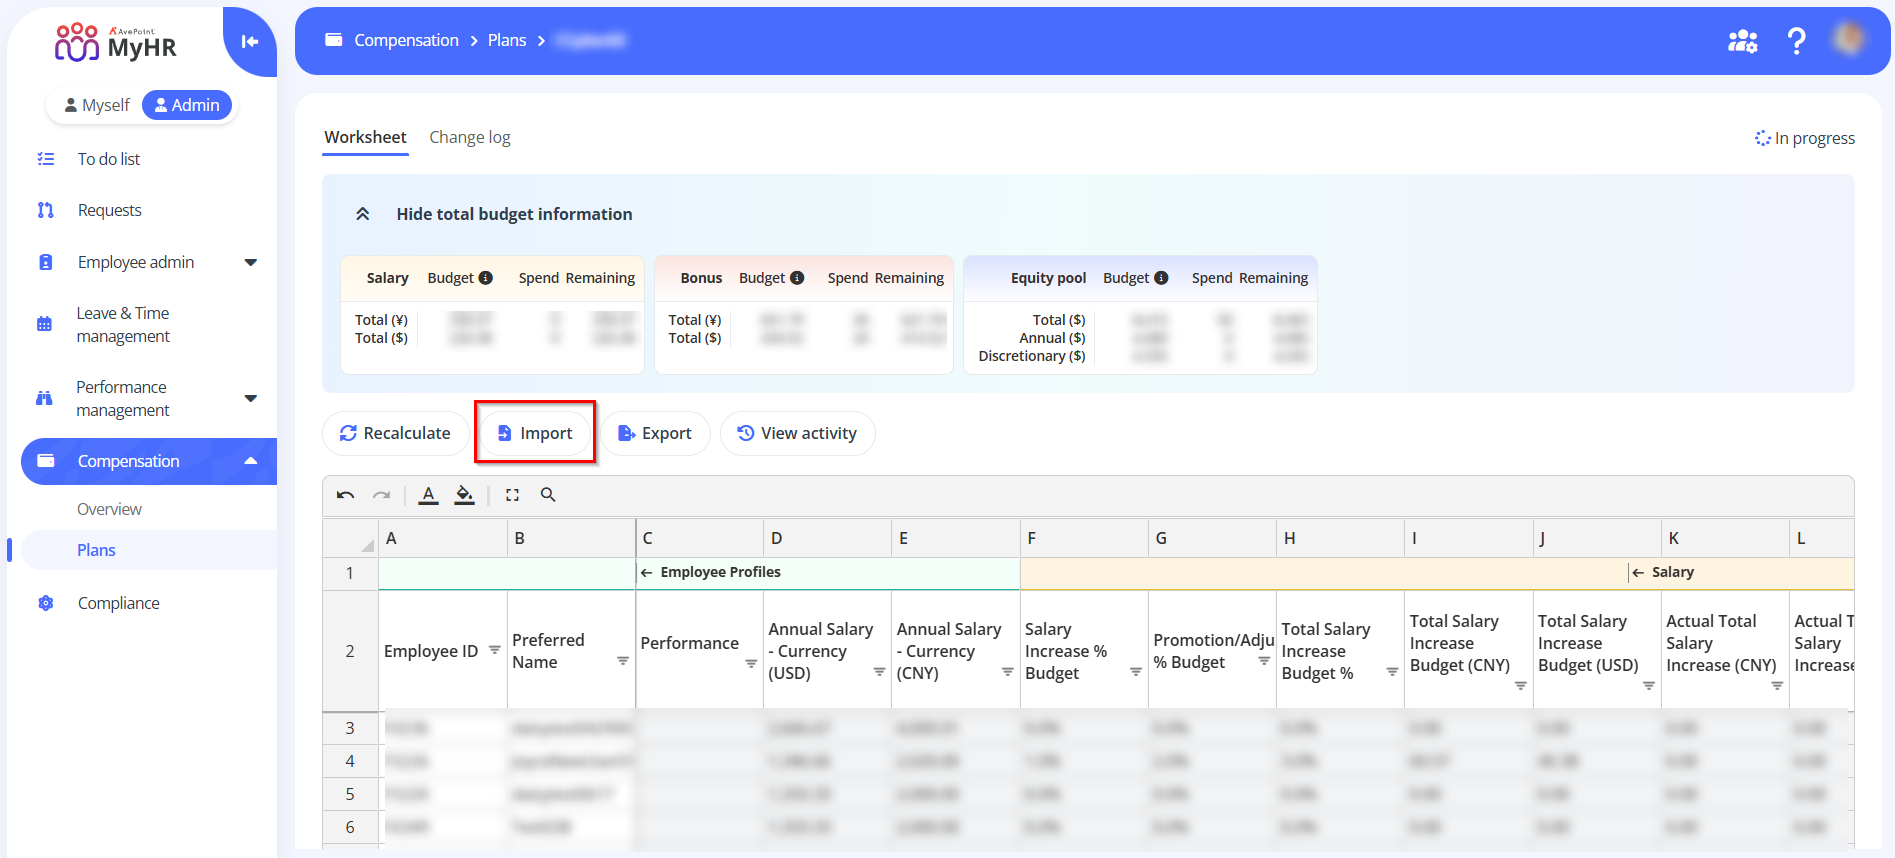Expand the Employee admin menu
Image resolution: width=1895 pixels, height=858 pixels.
(251, 263)
